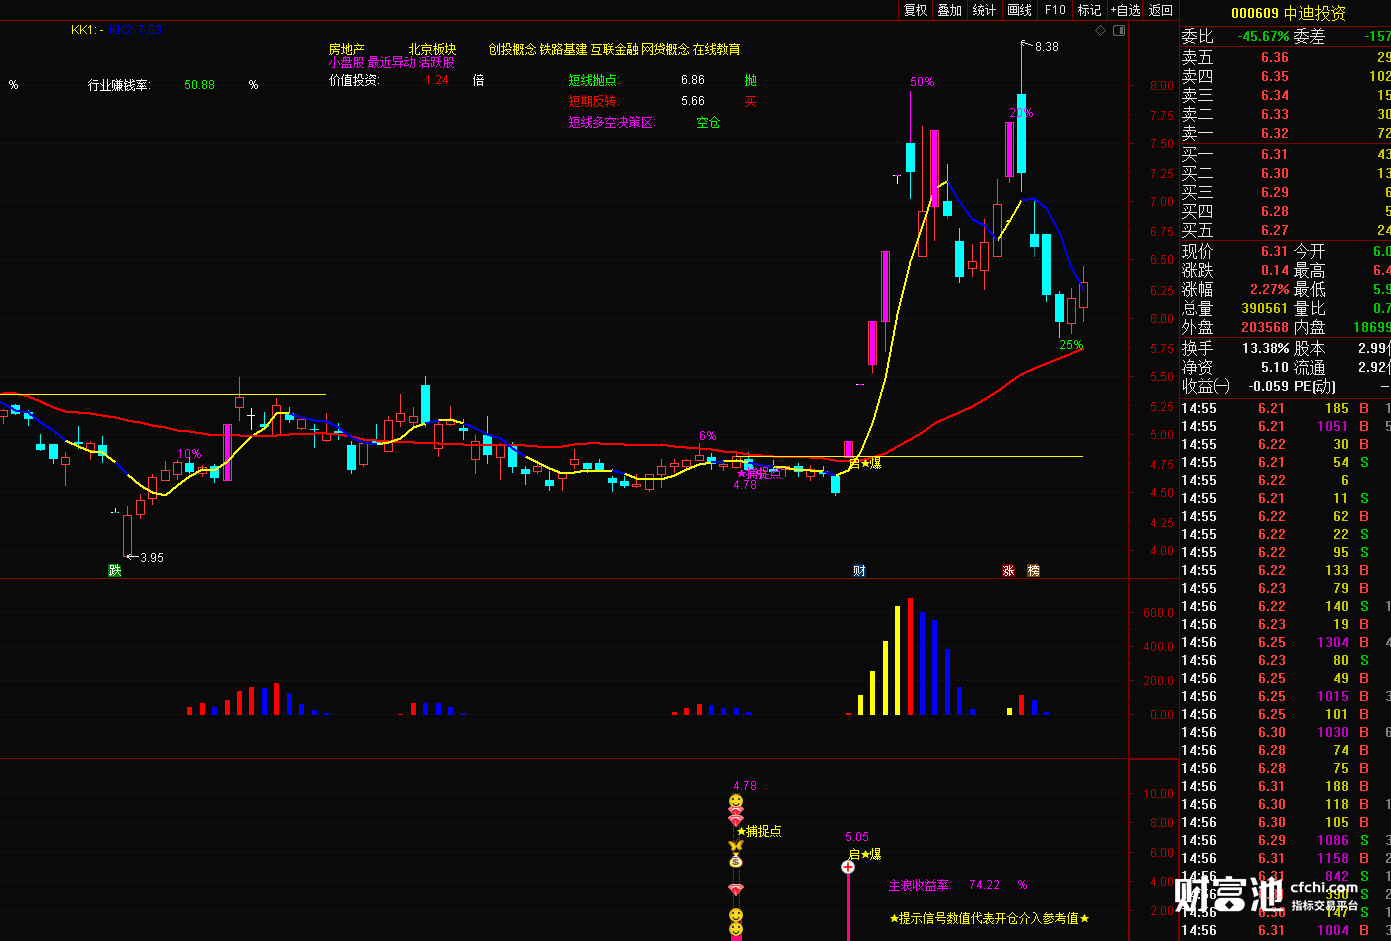Click the 外盘 value 203568

click(1265, 327)
